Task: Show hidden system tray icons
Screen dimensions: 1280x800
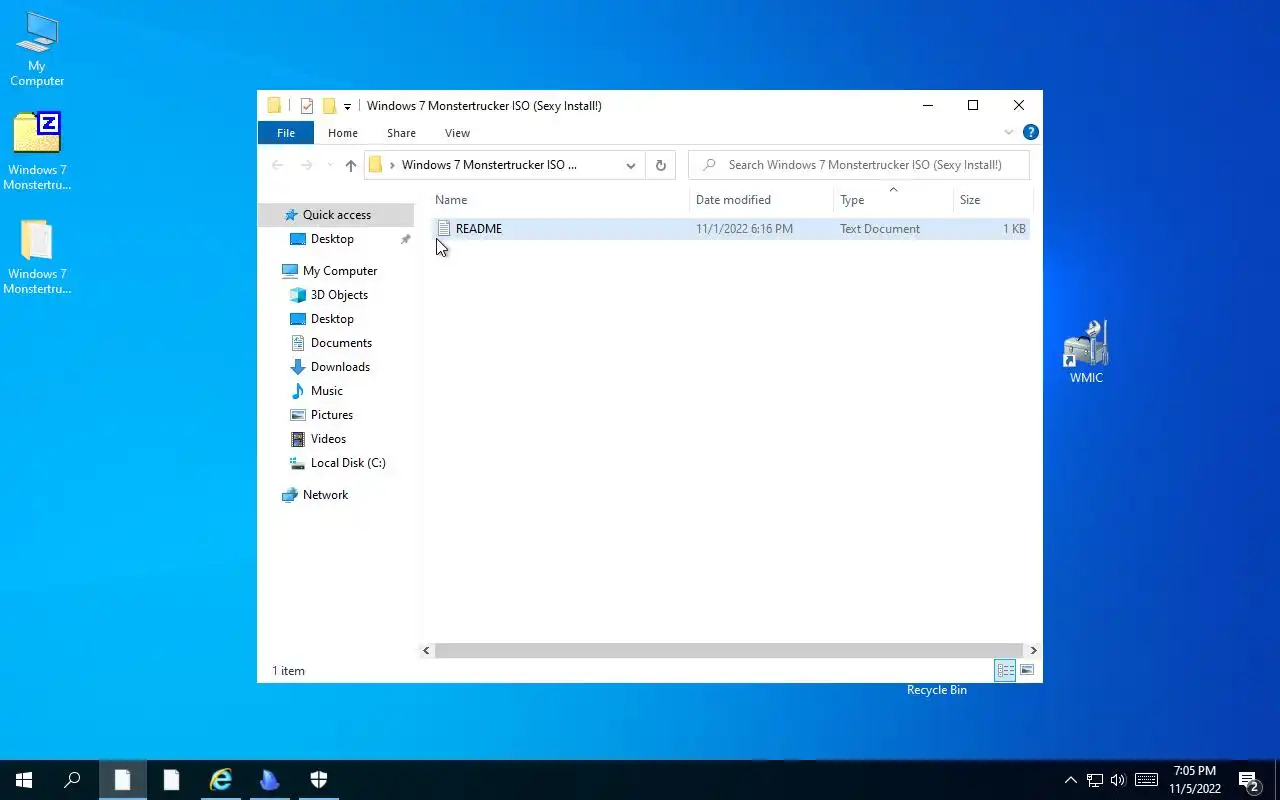Action: click(1071, 780)
